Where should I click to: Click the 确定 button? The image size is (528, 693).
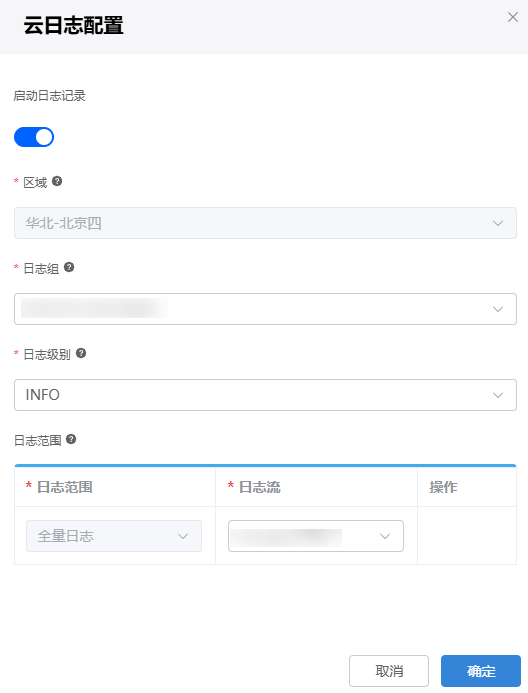pyautogui.click(x=481, y=671)
